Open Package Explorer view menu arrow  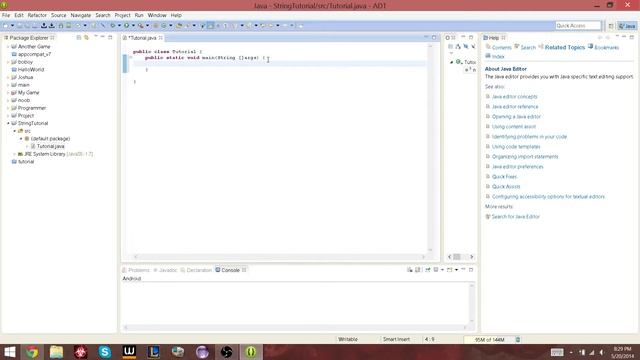click(96, 37)
